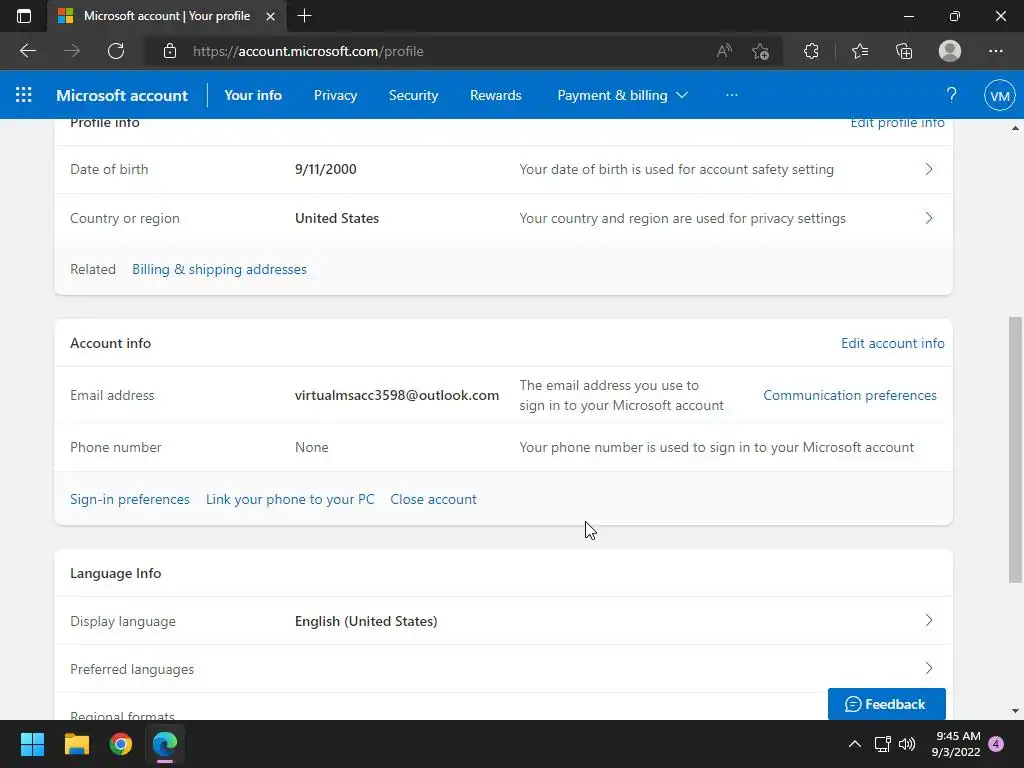The width and height of the screenshot is (1024, 768).
Task: Open Your info tab
Action: [x=253, y=95]
